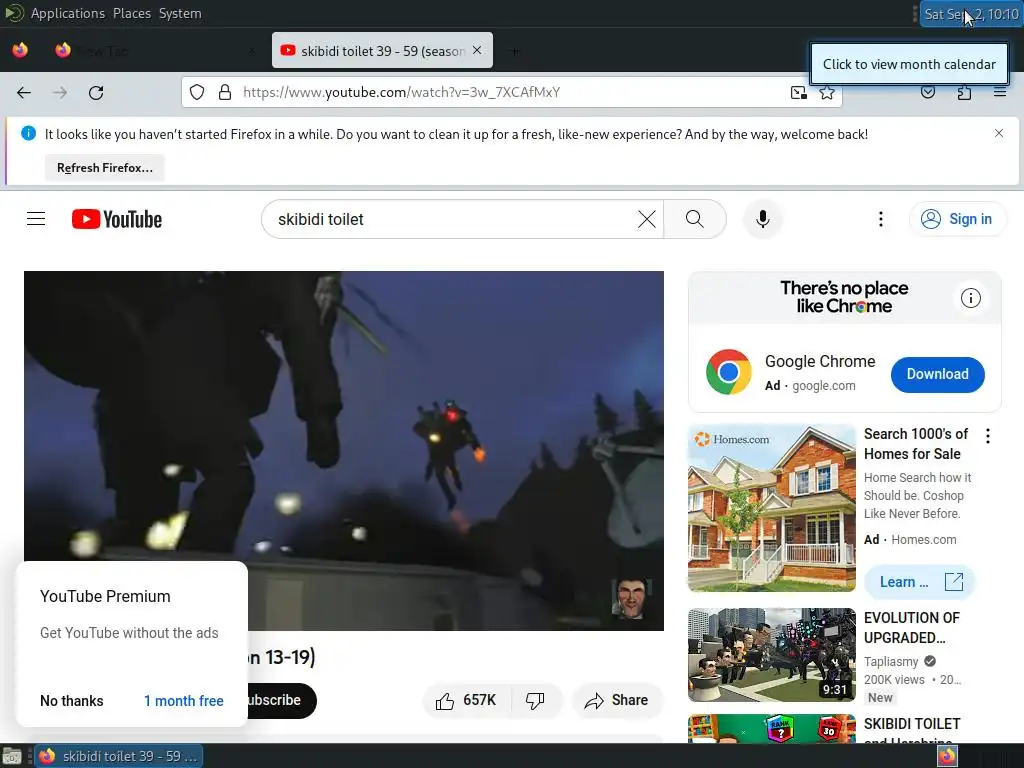This screenshot has height=768, width=1024.
Task: Open the Places menu
Action: [x=132, y=13]
